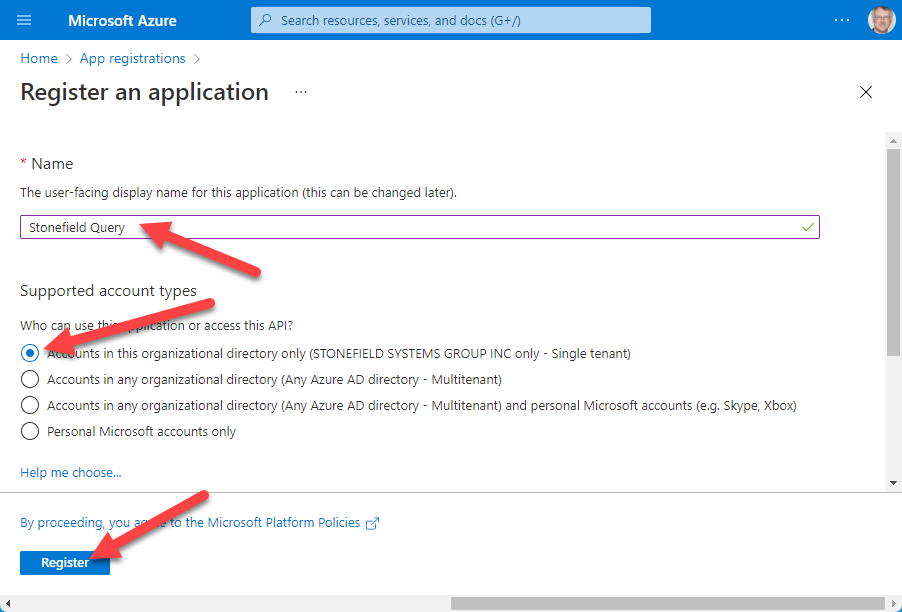Open Microsoft Platform Policies link
Viewport: 902px width, 612px height.
(284, 523)
